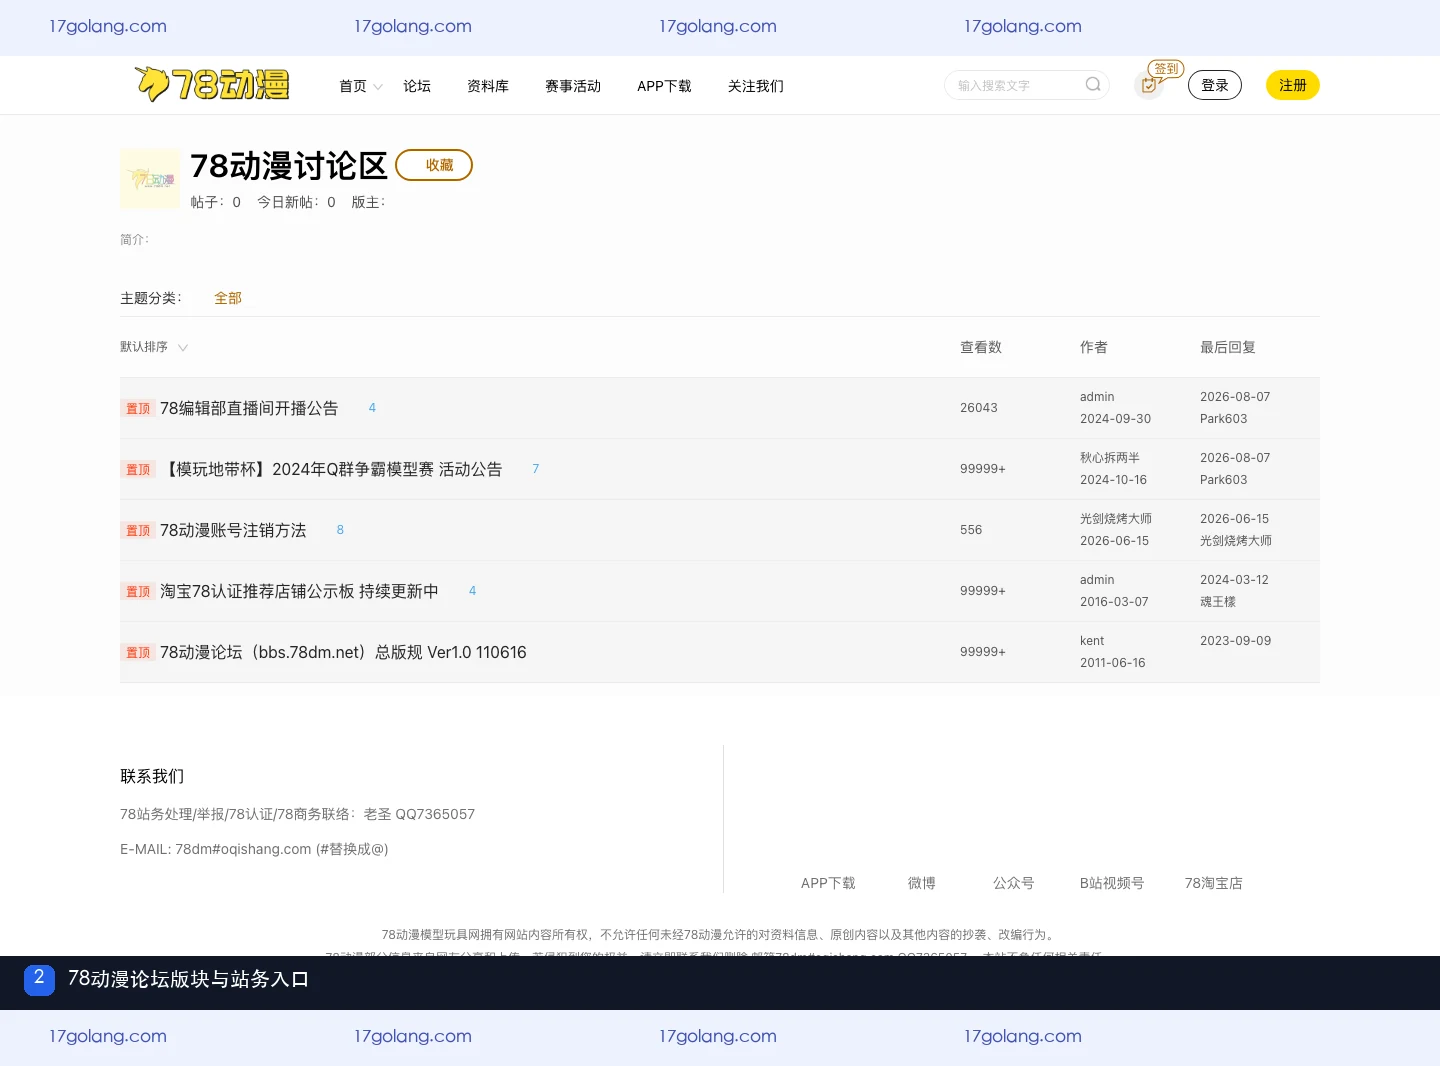Click the search magnifier icon
The width and height of the screenshot is (1440, 1066).
point(1093,85)
